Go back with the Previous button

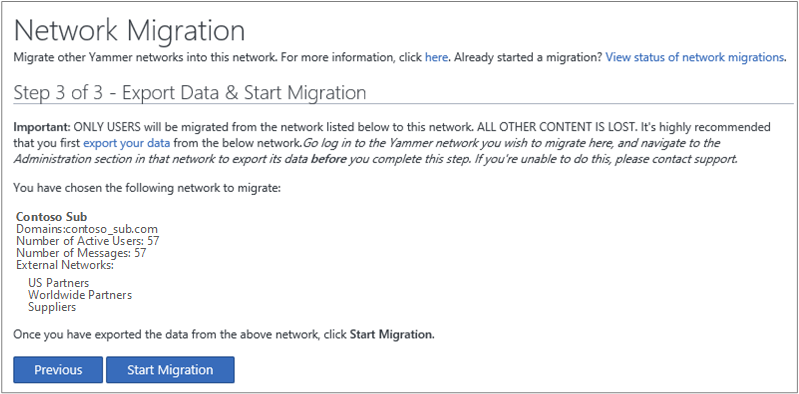pyautogui.click(x=58, y=370)
